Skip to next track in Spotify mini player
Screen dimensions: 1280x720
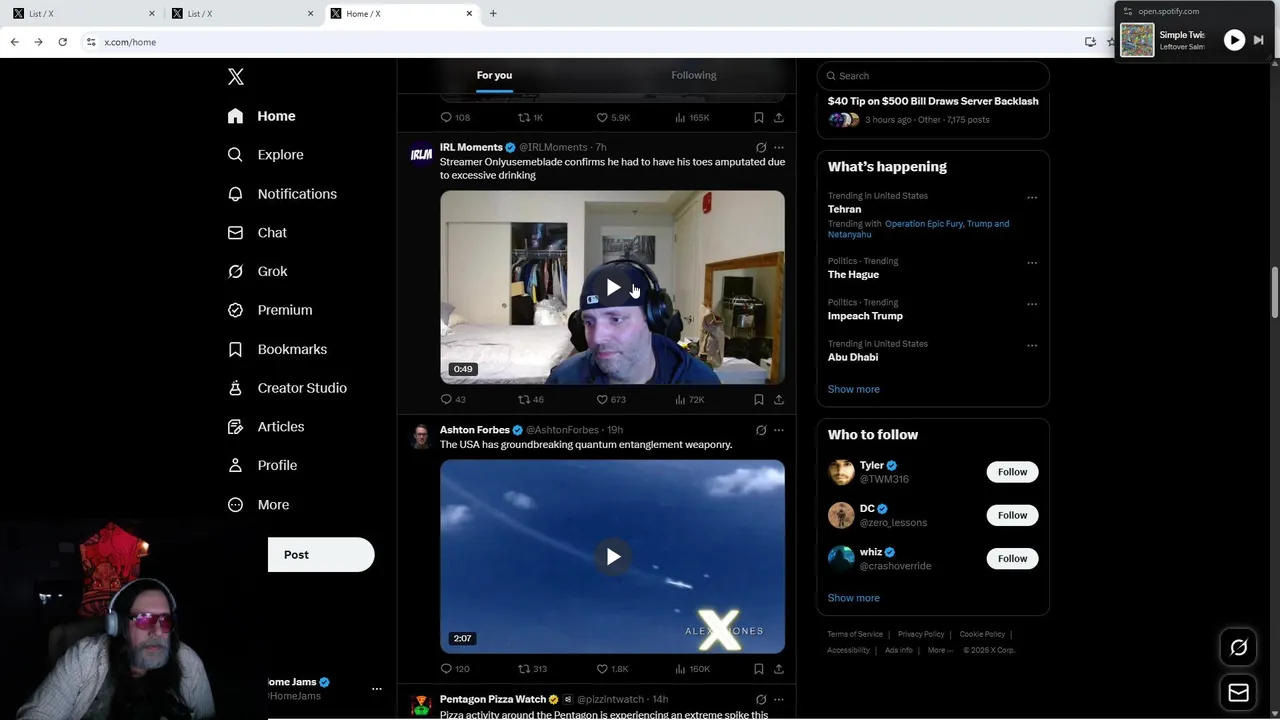coord(1259,40)
